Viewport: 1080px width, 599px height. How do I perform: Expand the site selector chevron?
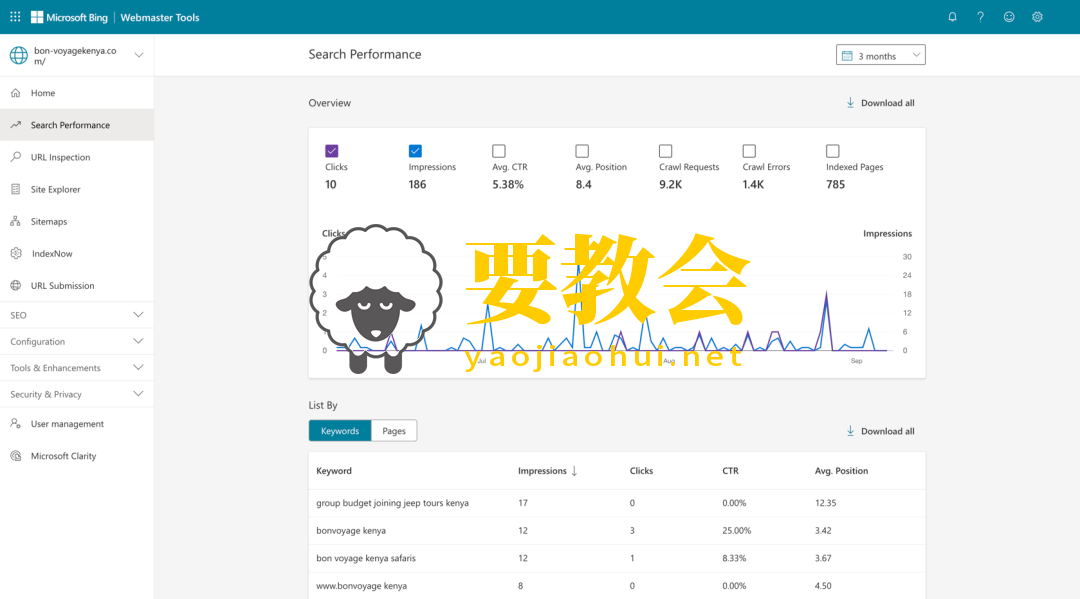138,55
